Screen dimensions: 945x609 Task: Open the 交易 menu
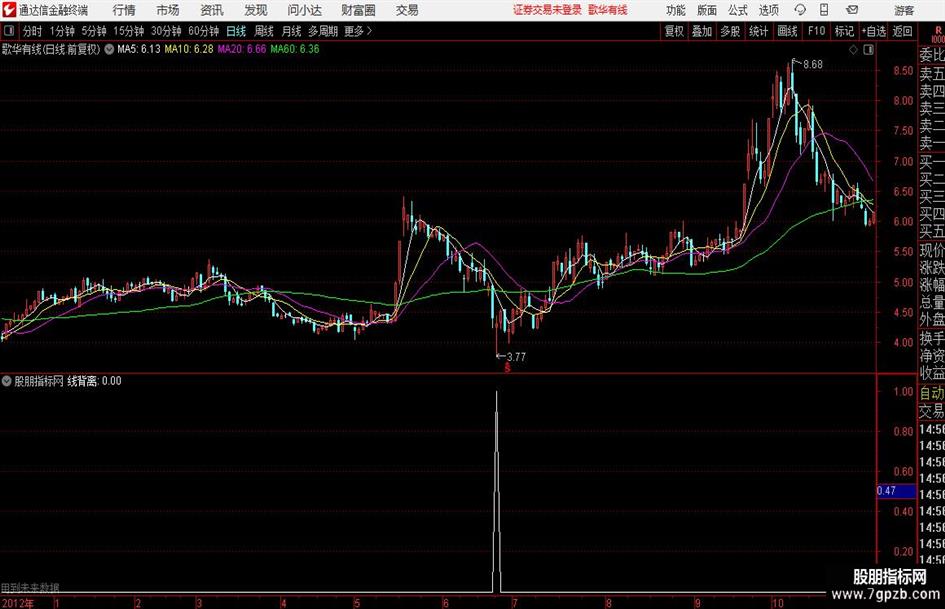pos(407,10)
